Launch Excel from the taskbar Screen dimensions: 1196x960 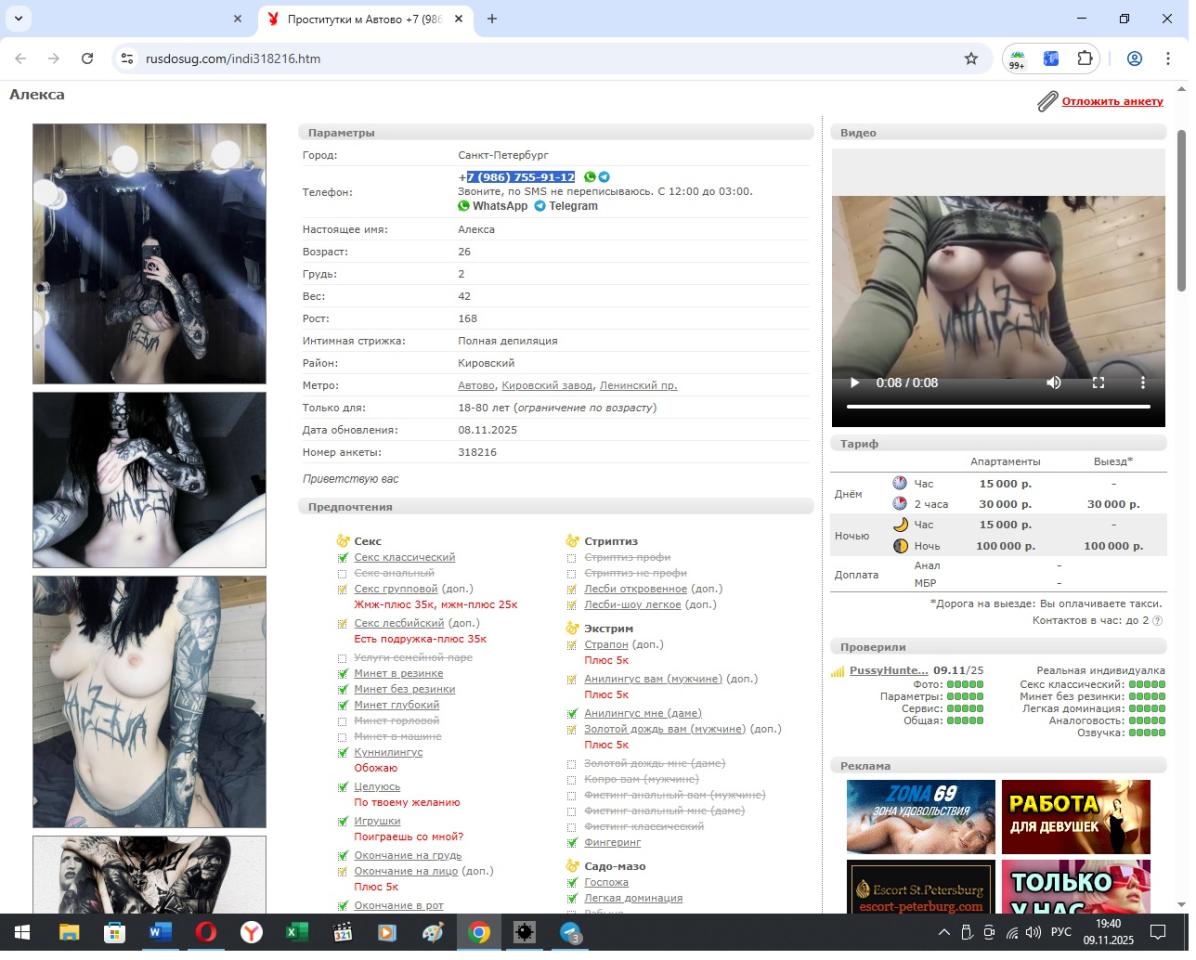(297, 933)
